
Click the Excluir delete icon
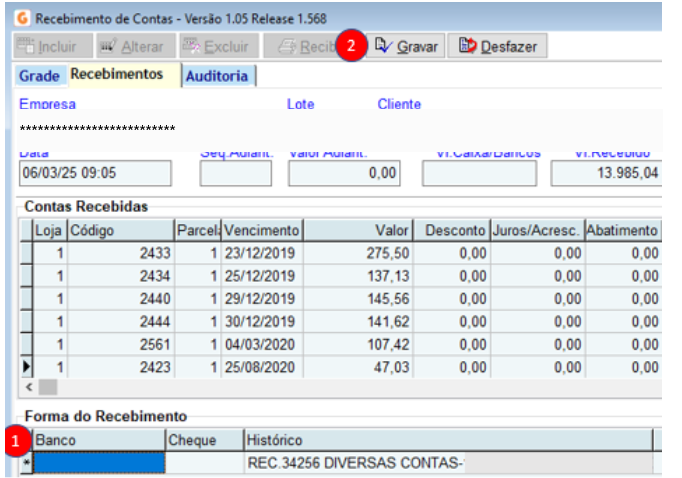[191, 46]
